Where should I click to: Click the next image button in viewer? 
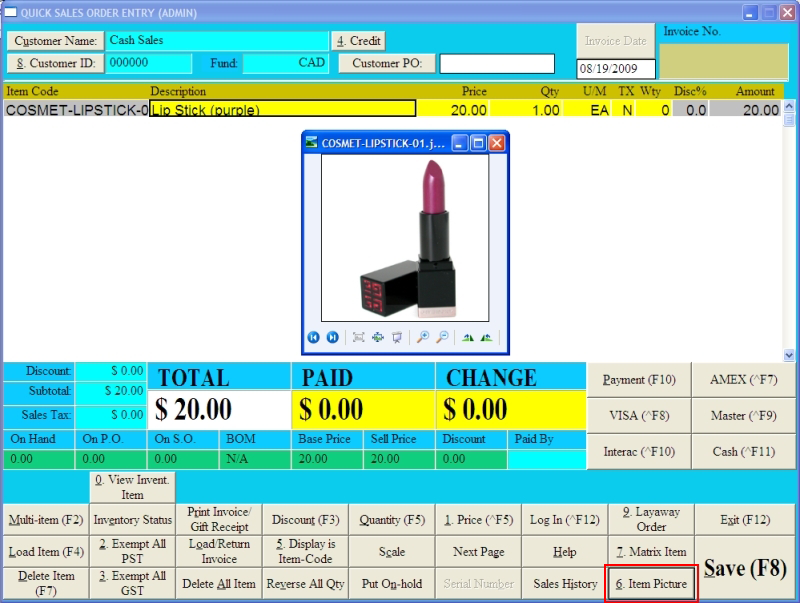tap(332, 337)
